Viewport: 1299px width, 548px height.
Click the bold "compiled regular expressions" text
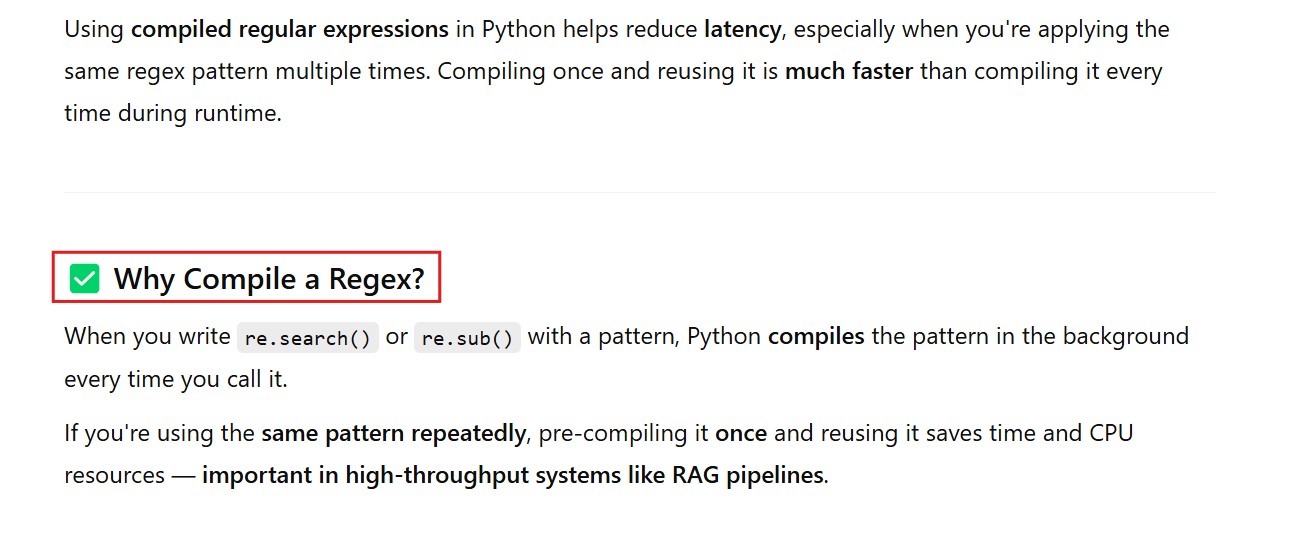pos(290,29)
